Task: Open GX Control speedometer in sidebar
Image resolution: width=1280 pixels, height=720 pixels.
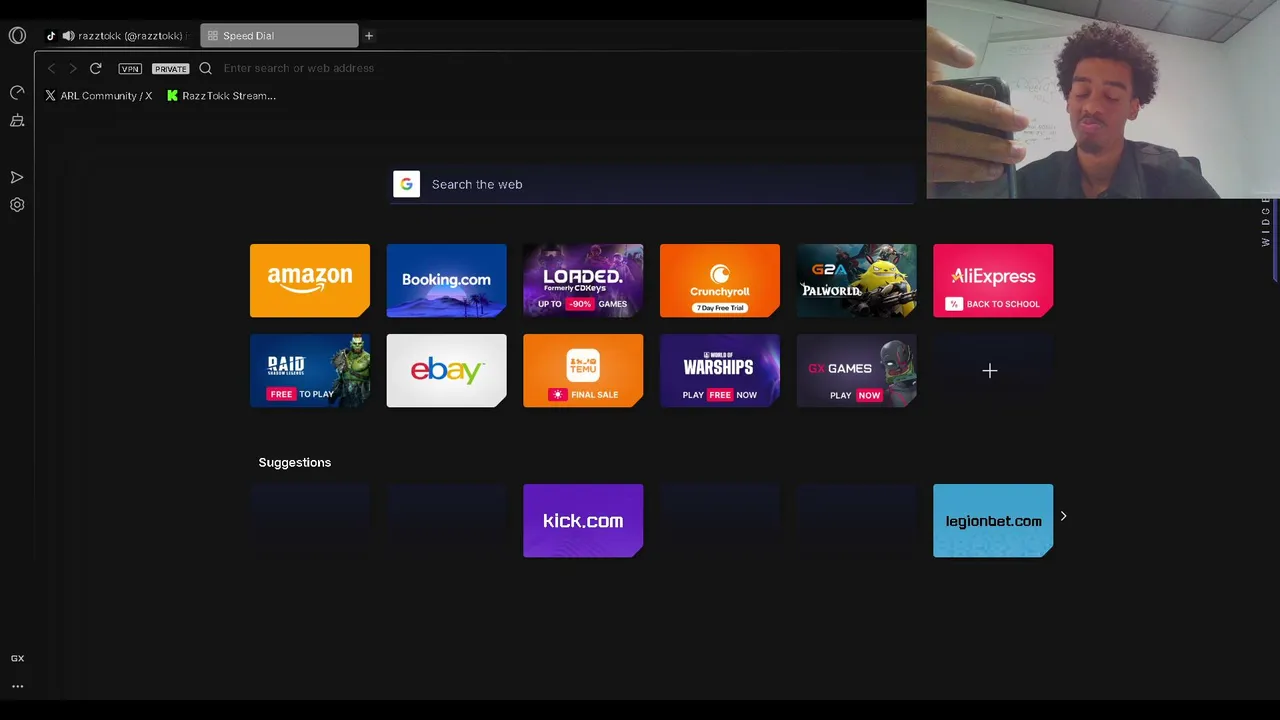Action: (x=17, y=93)
